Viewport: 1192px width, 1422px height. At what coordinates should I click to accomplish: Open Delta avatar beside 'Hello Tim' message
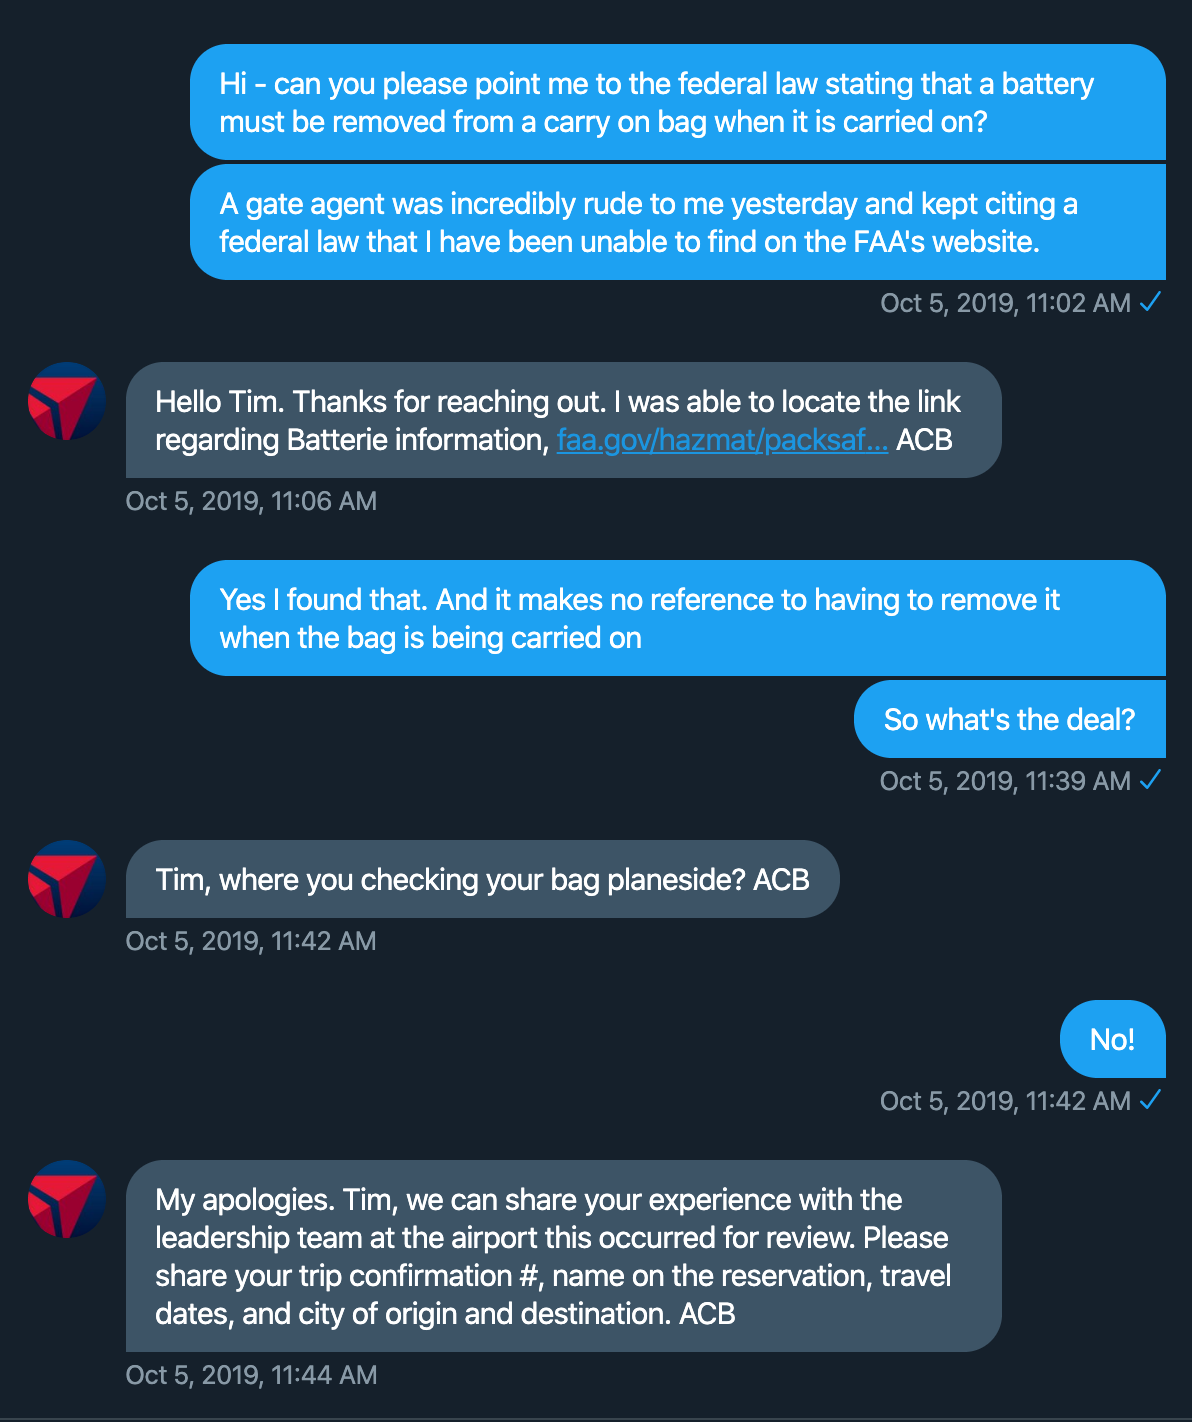66,401
